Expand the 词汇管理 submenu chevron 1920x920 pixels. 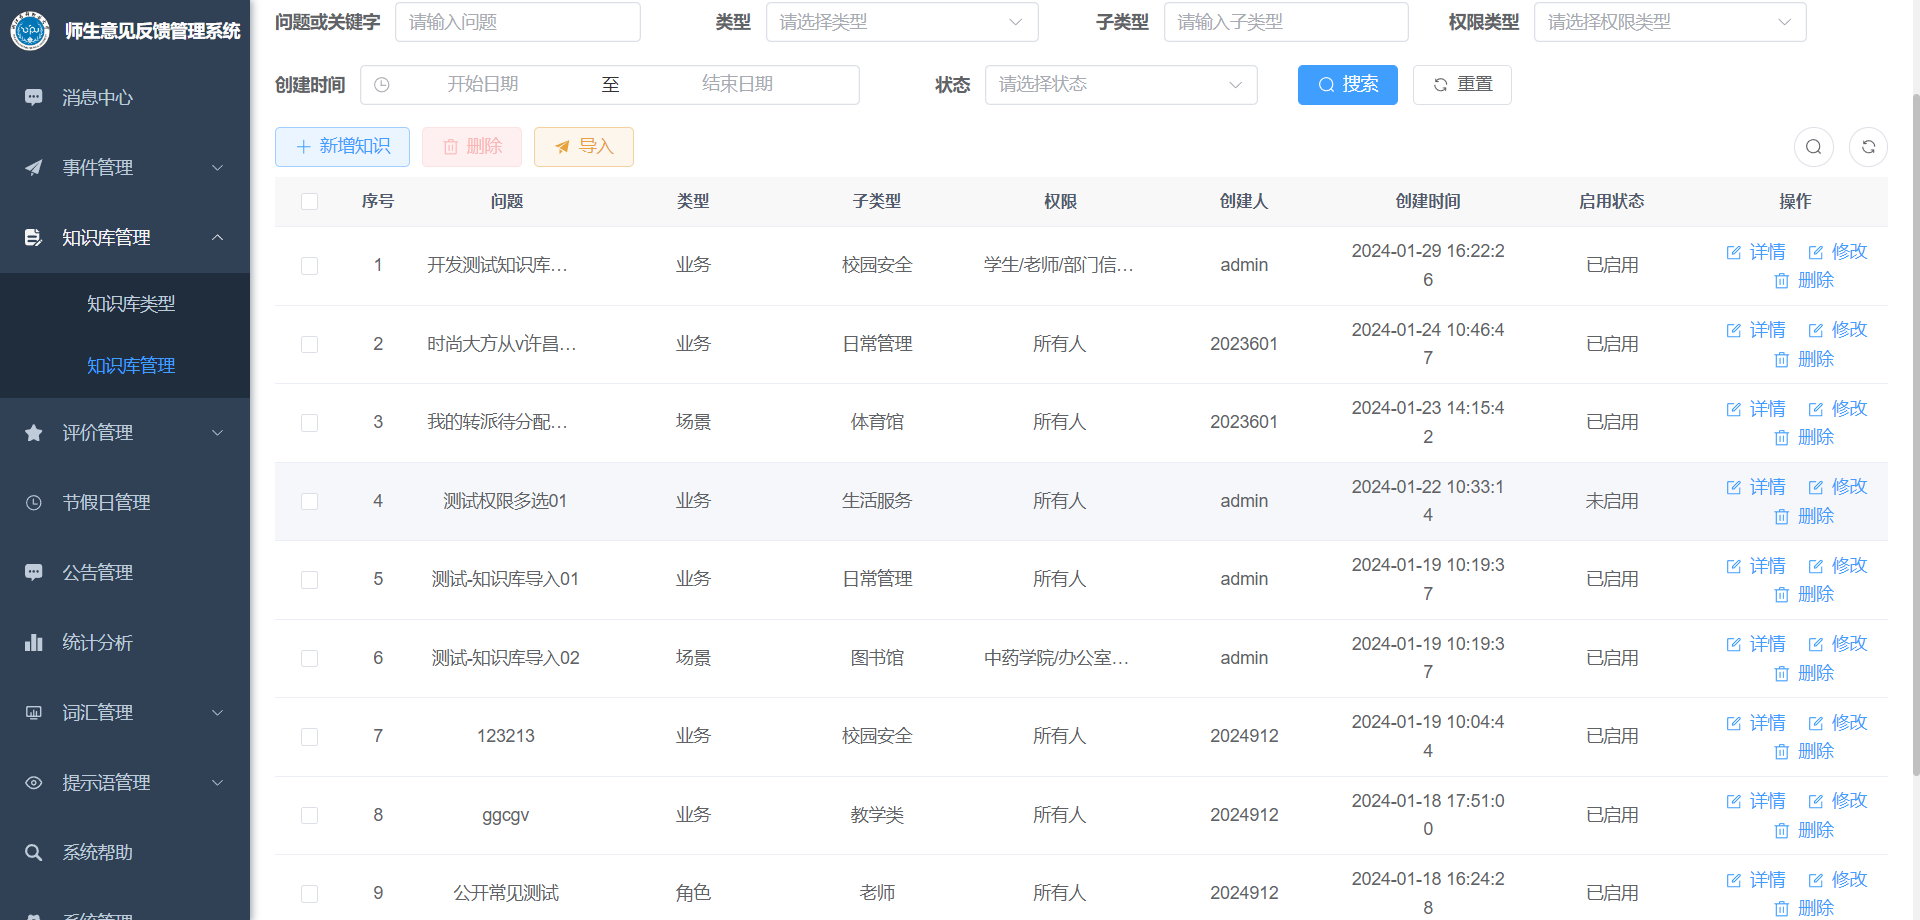coord(217,712)
